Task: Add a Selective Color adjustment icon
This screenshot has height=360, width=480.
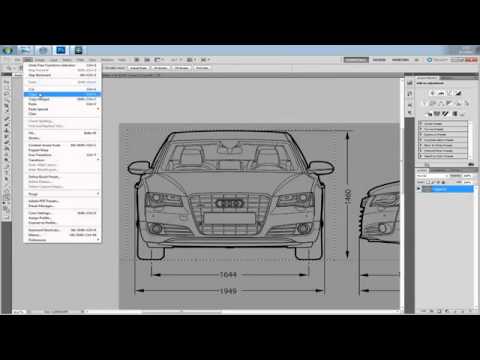Action: 462,114
